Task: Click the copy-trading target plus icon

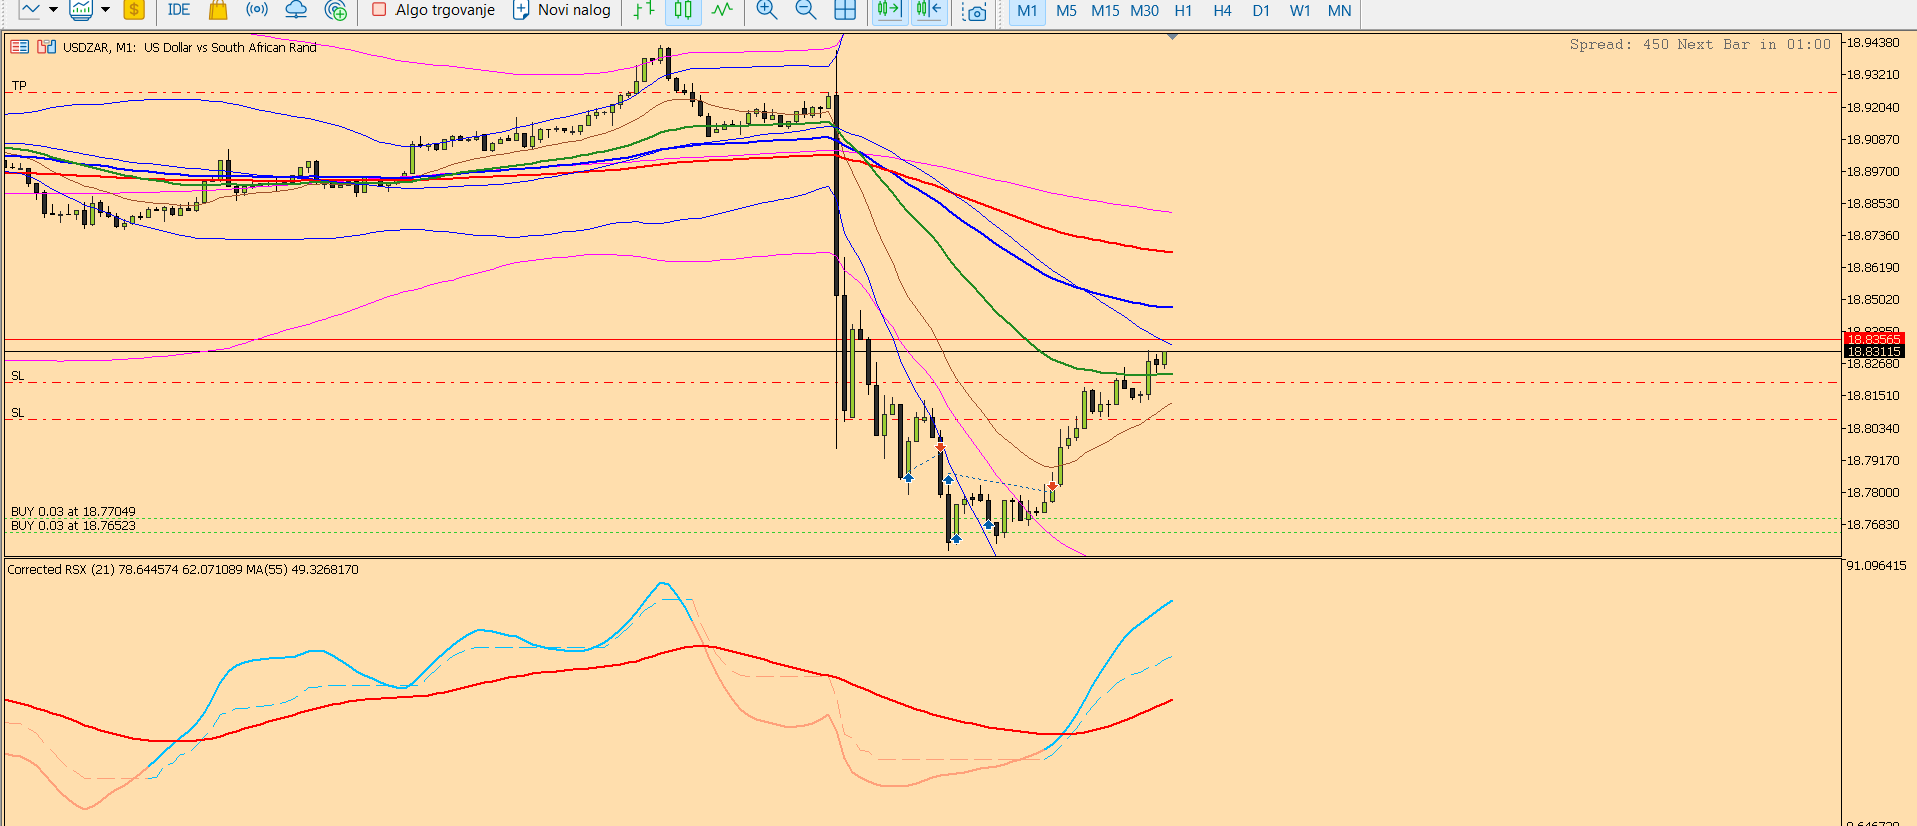Action: [x=336, y=10]
